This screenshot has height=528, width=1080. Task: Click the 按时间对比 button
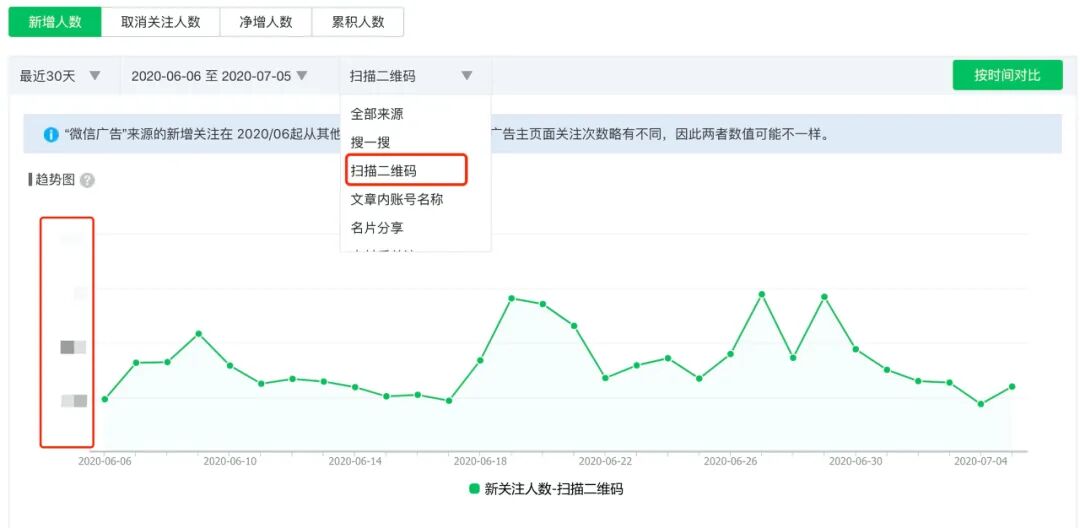point(1007,75)
